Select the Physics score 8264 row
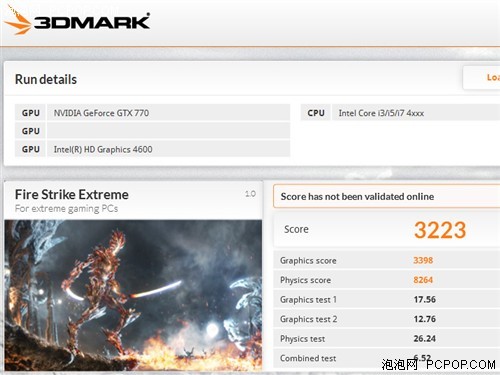Screen dimensions: 500x375 point(387,280)
